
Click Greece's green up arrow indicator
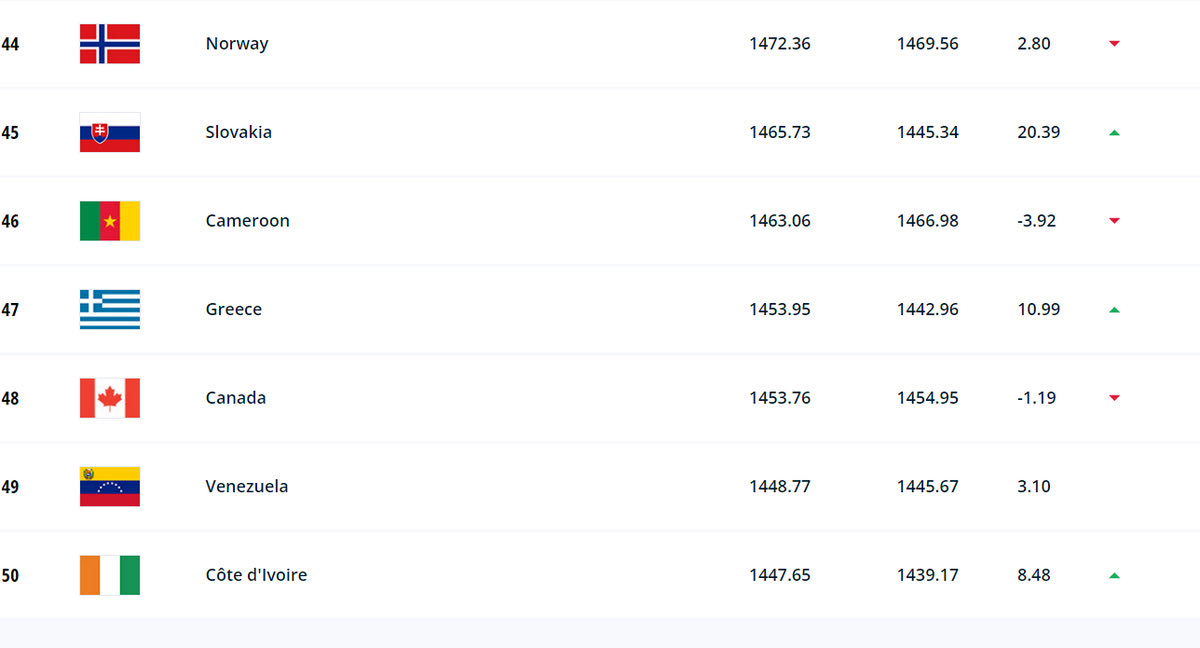[x=1114, y=310]
